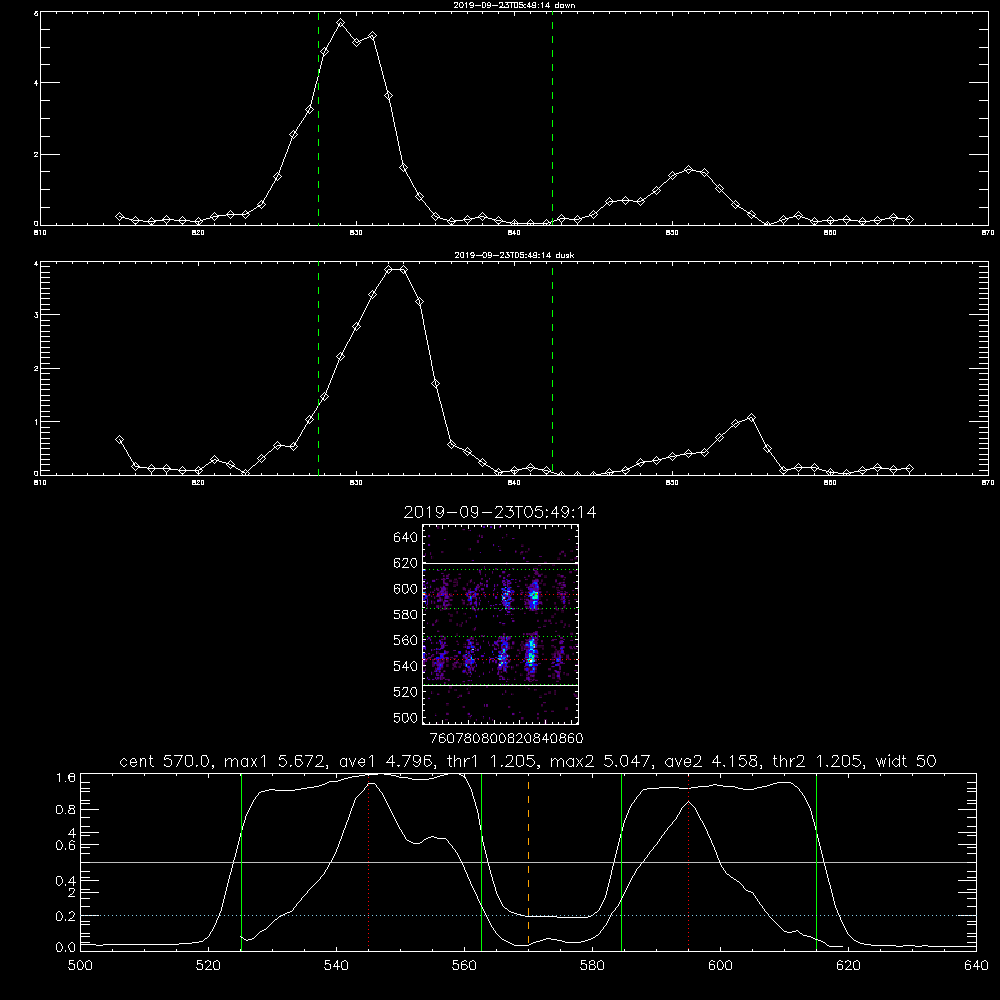Click the rightmost solid green line in the bottom plot

pyautogui.click(x=816, y=861)
